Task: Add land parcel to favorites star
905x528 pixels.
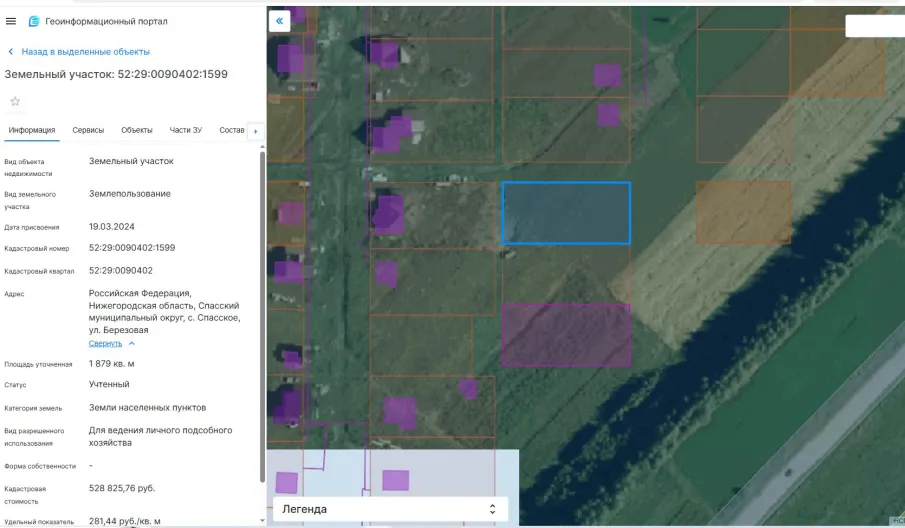Action: (x=15, y=101)
